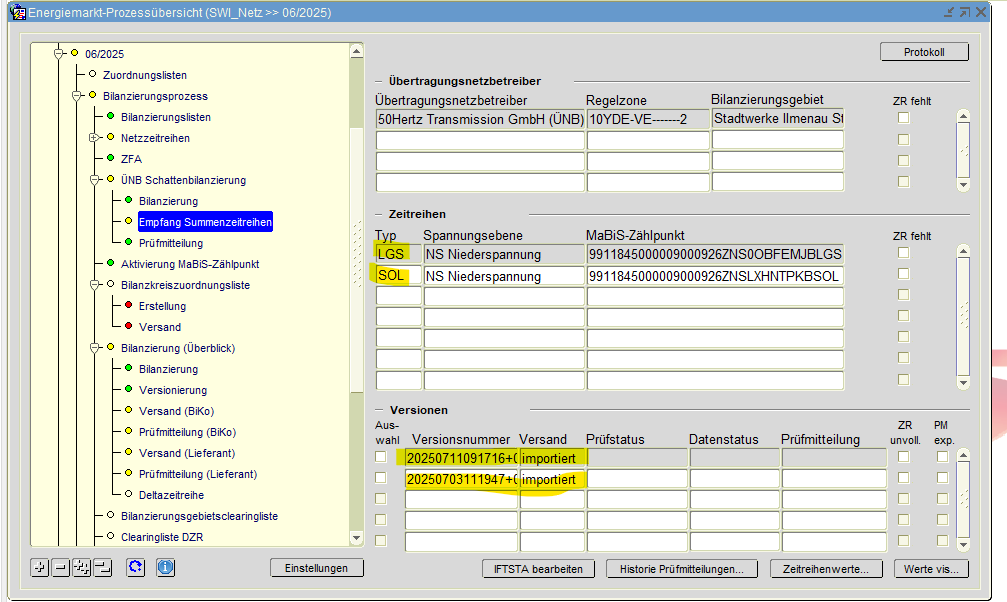The width and height of the screenshot is (1007, 602).
Task: Collapse the Bilanzierungsprozess tree node
Action: [x=76, y=96]
